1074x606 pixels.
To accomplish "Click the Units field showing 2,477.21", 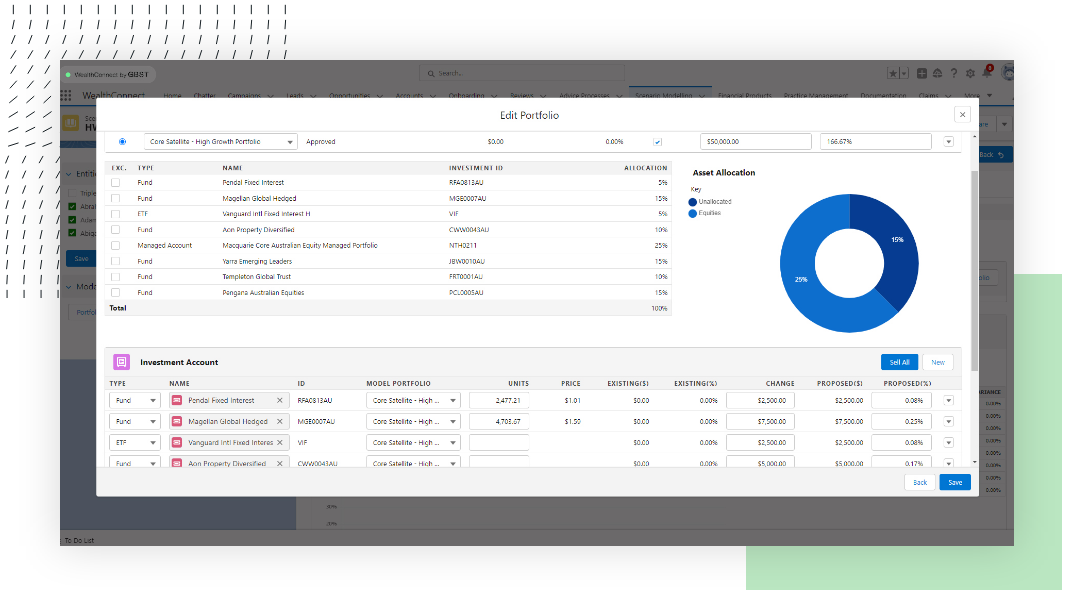I will click(x=499, y=401).
